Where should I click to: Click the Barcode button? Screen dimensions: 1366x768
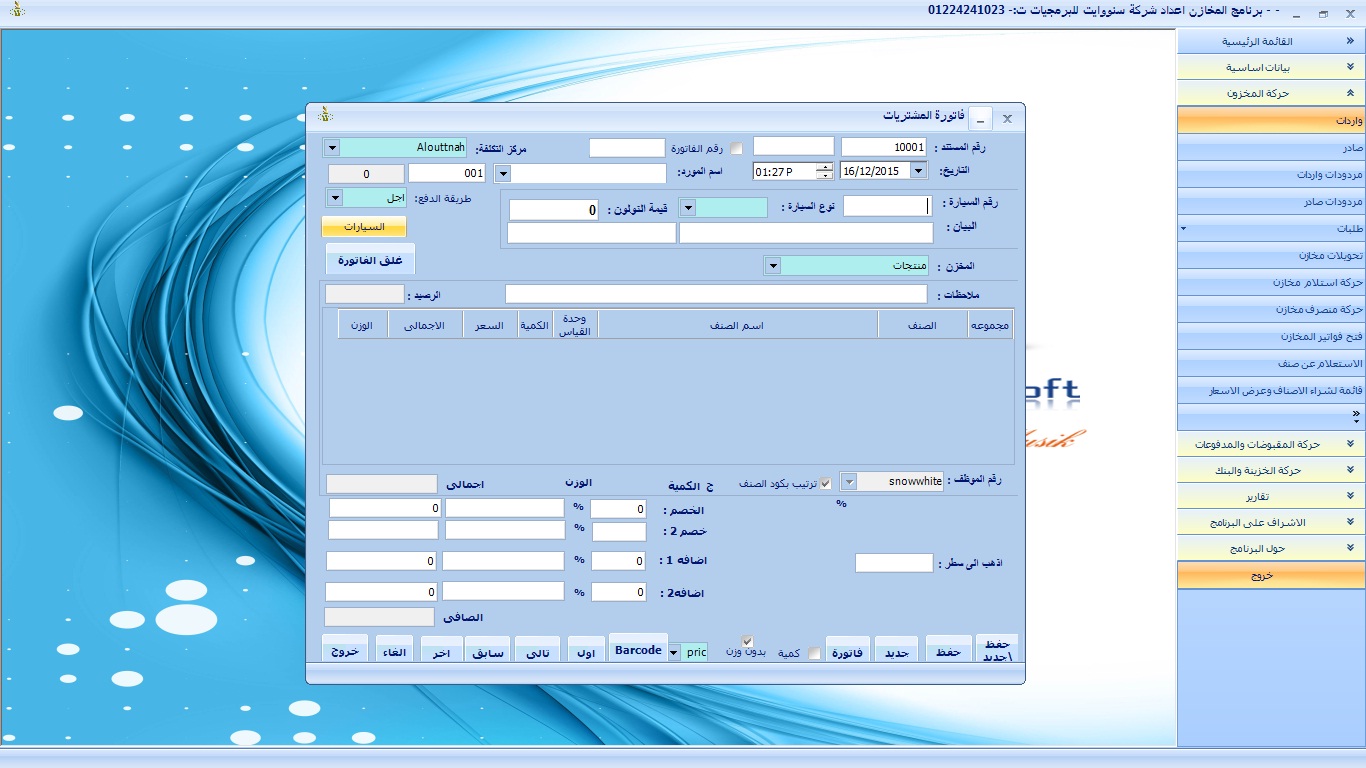pos(638,650)
